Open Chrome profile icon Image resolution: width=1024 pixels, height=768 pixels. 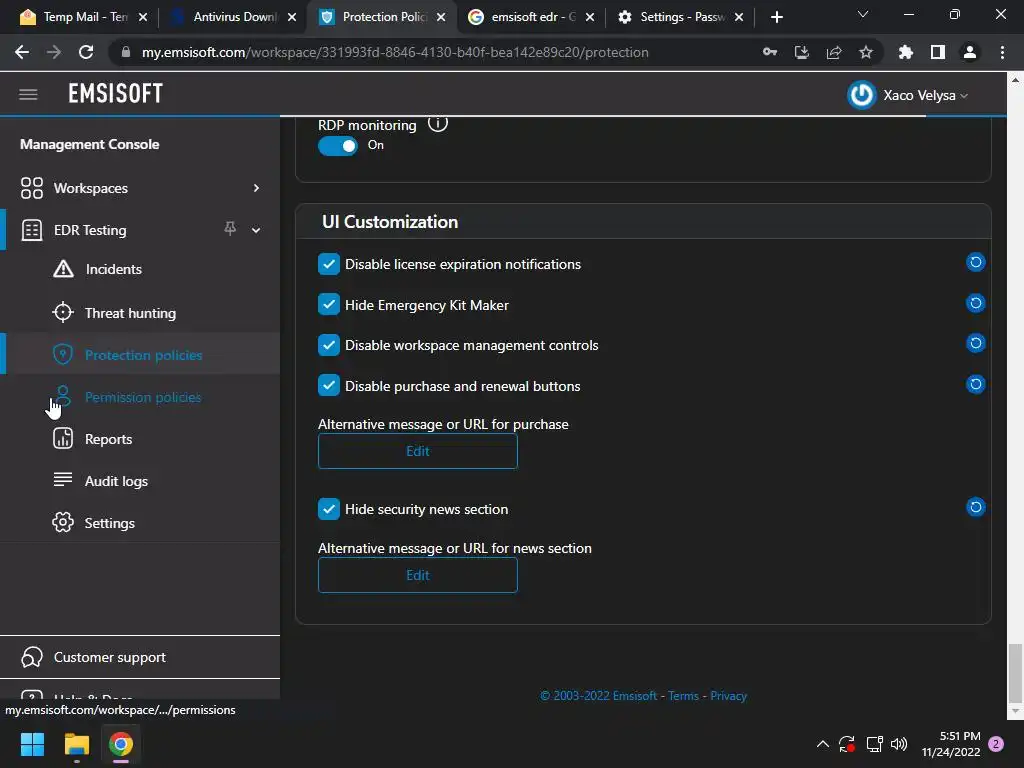(970, 52)
